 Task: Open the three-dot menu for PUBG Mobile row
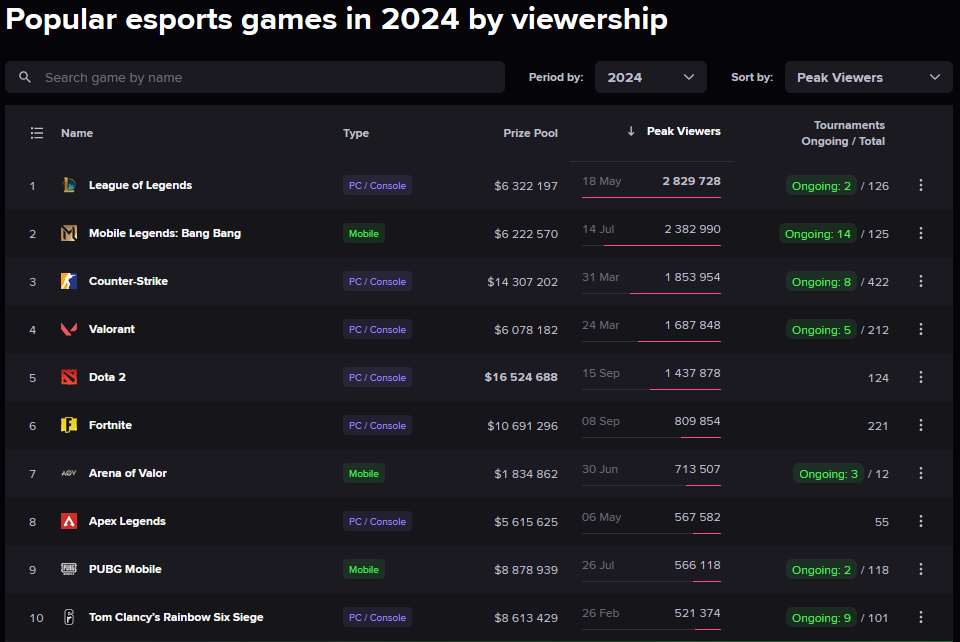pos(921,569)
